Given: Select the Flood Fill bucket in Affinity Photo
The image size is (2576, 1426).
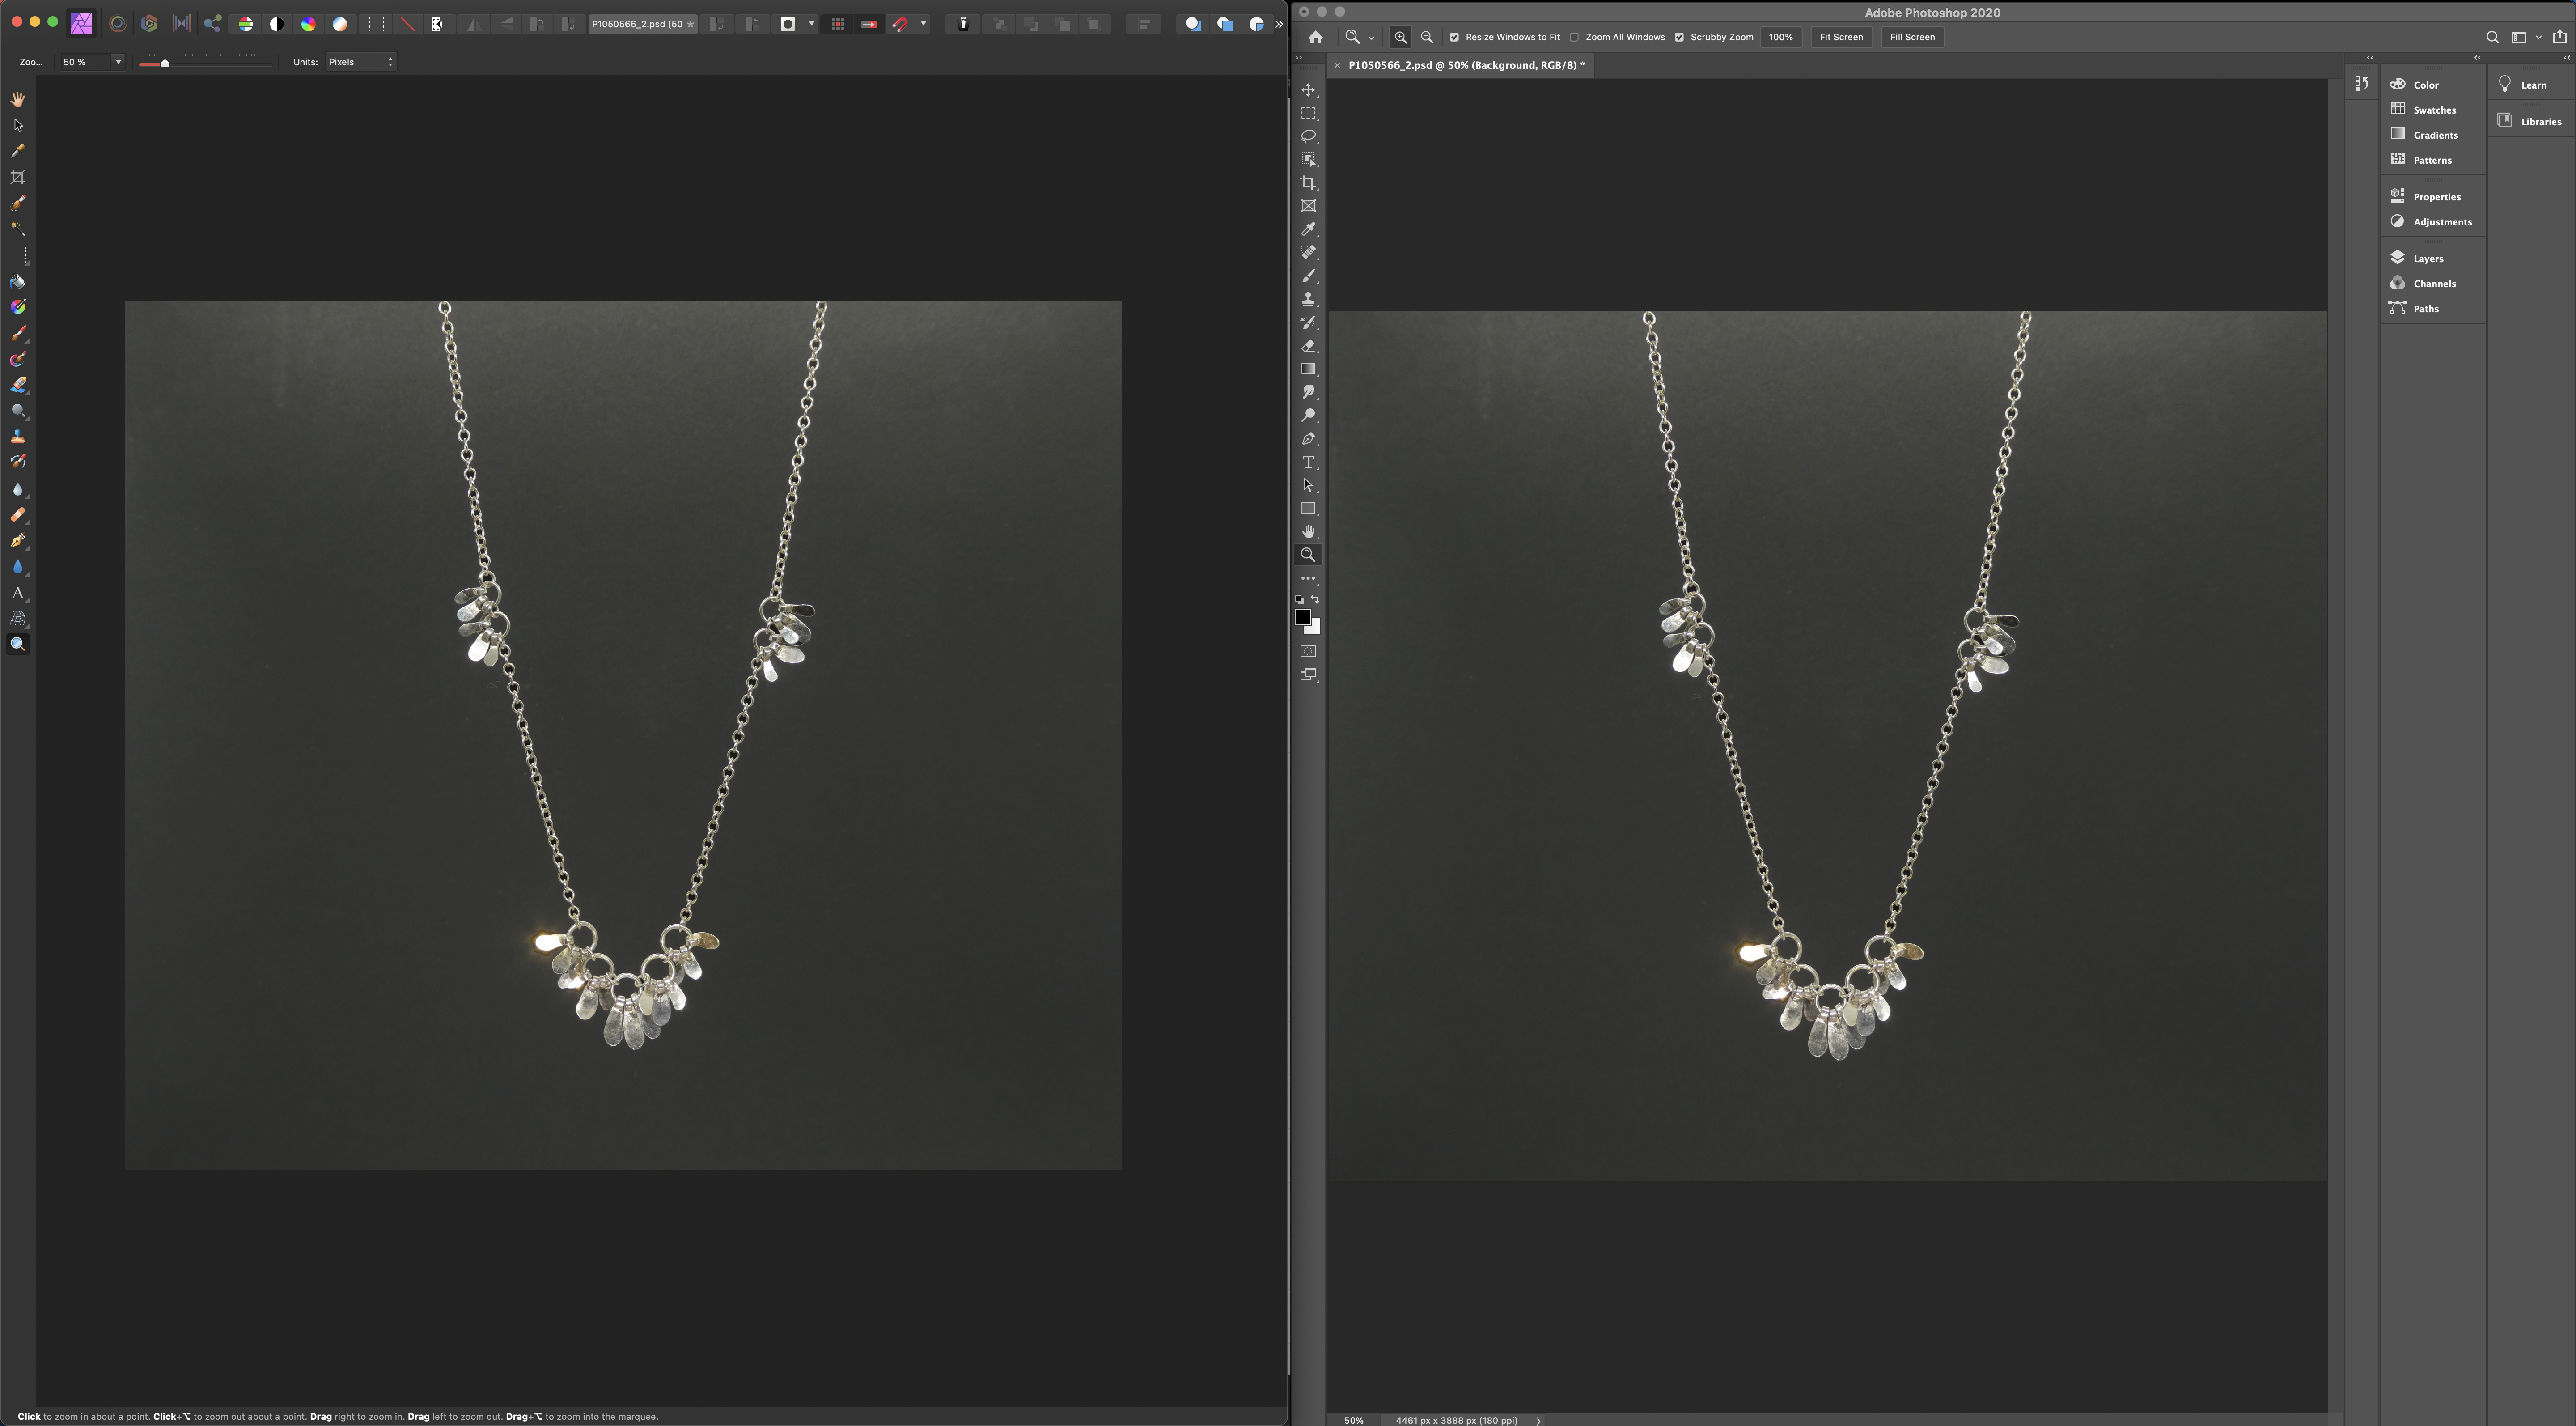Looking at the screenshot, I should tap(18, 281).
